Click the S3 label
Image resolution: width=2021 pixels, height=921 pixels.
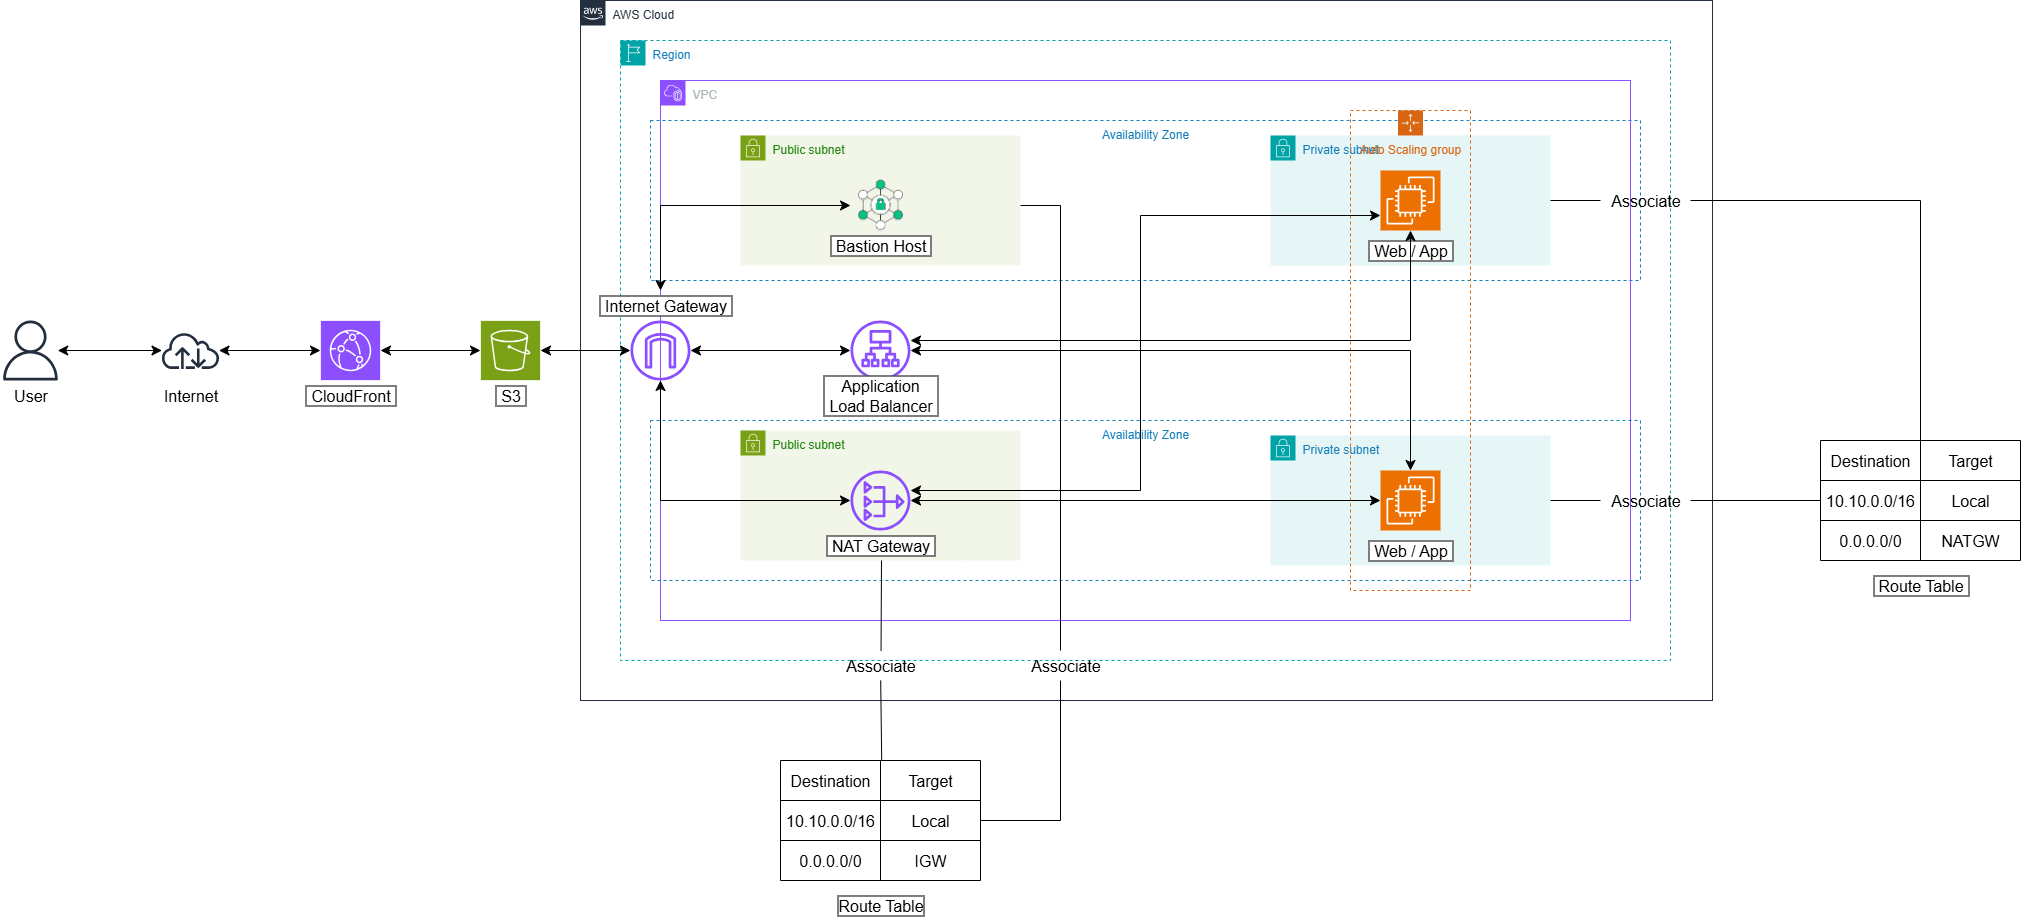511,396
